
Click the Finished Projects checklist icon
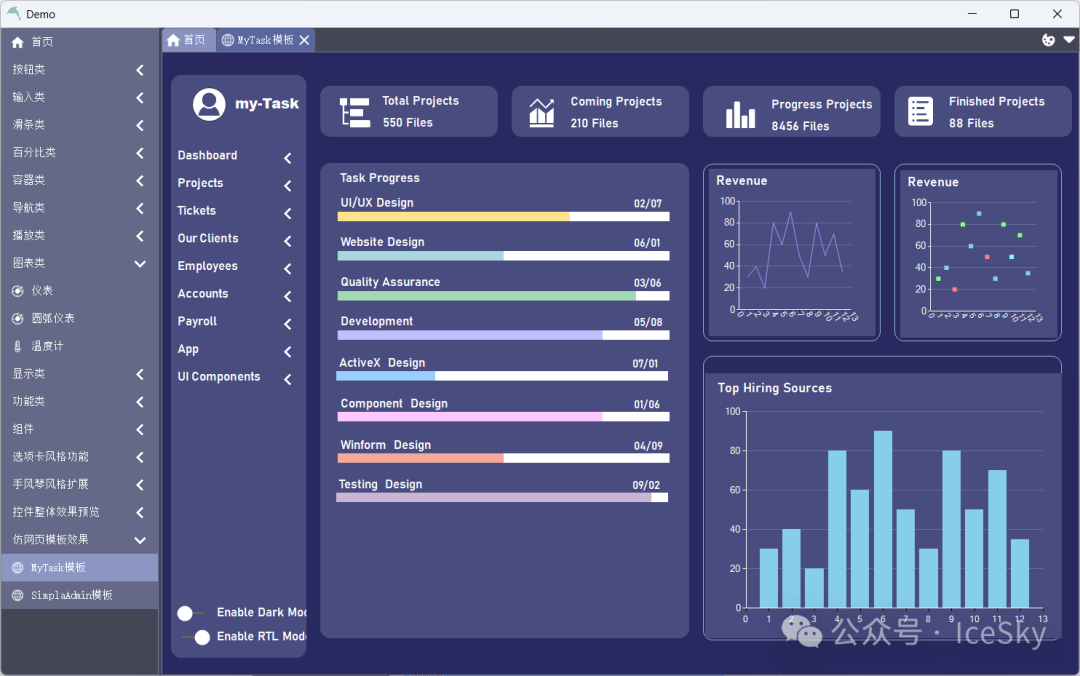click(x=920, y=112)
